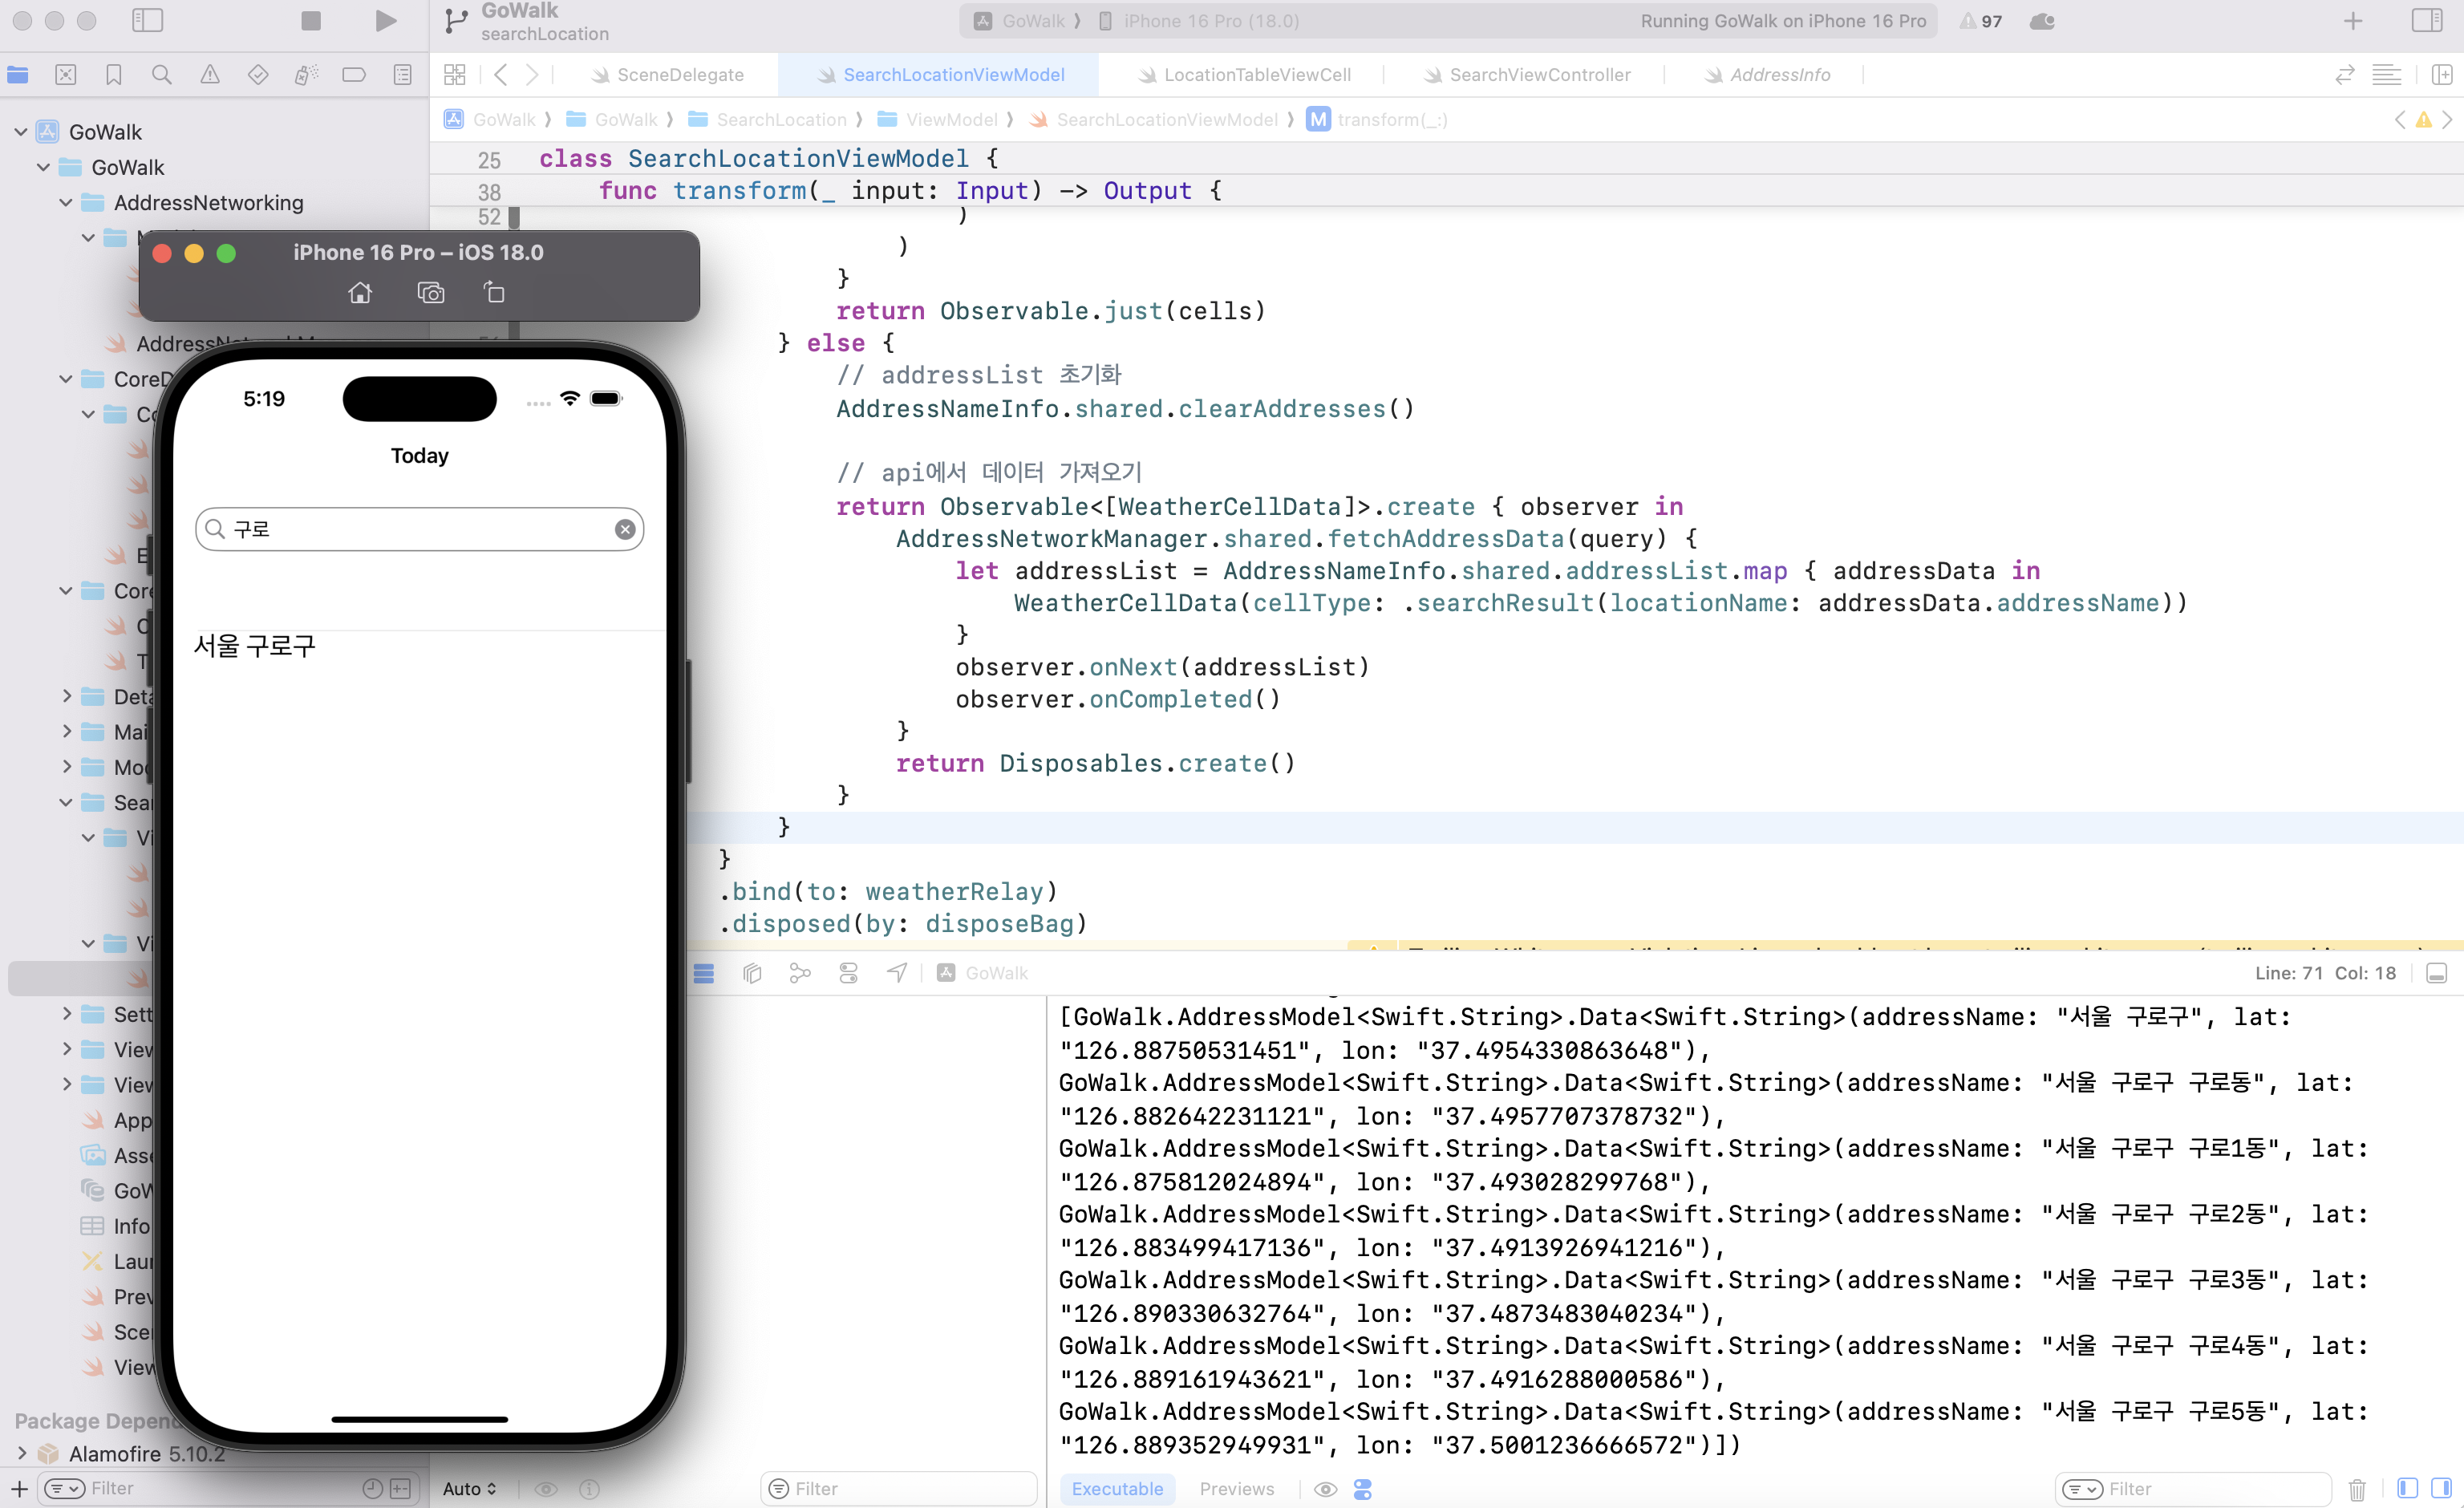Open the Auto variables scope dropdown
The width and height of the screenshot is (2464, 1508).
(469, 1488)
